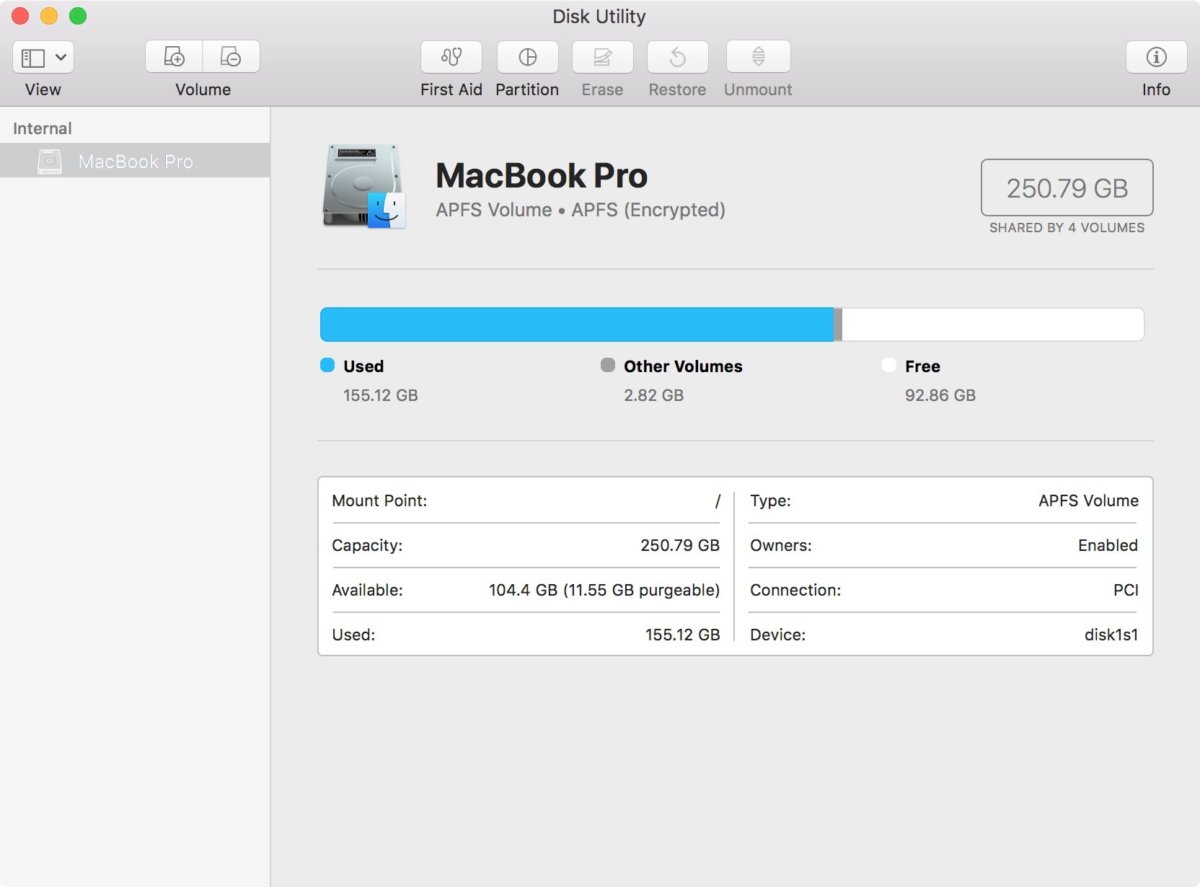
Task: Click the MacBook Pro drive image
Action: coord(364,187)
